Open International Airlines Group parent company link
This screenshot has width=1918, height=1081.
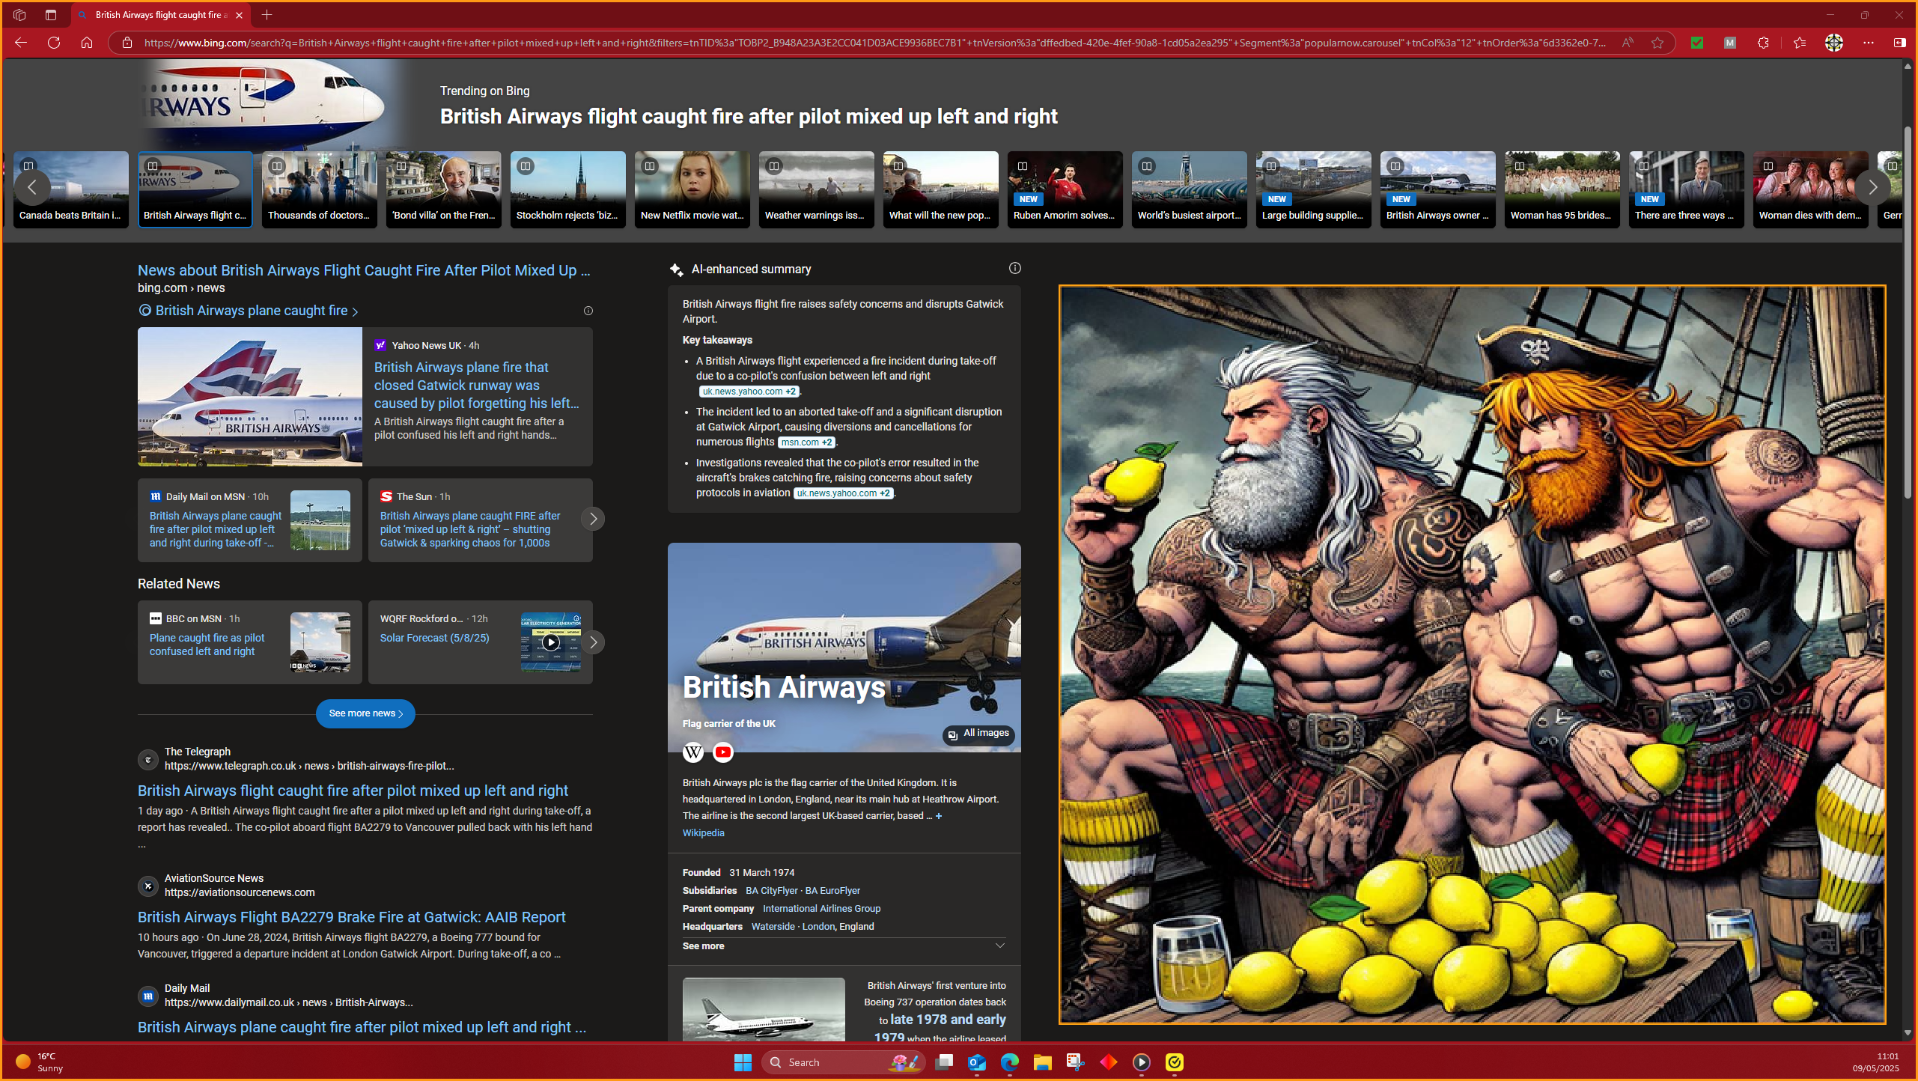[821, 908]
